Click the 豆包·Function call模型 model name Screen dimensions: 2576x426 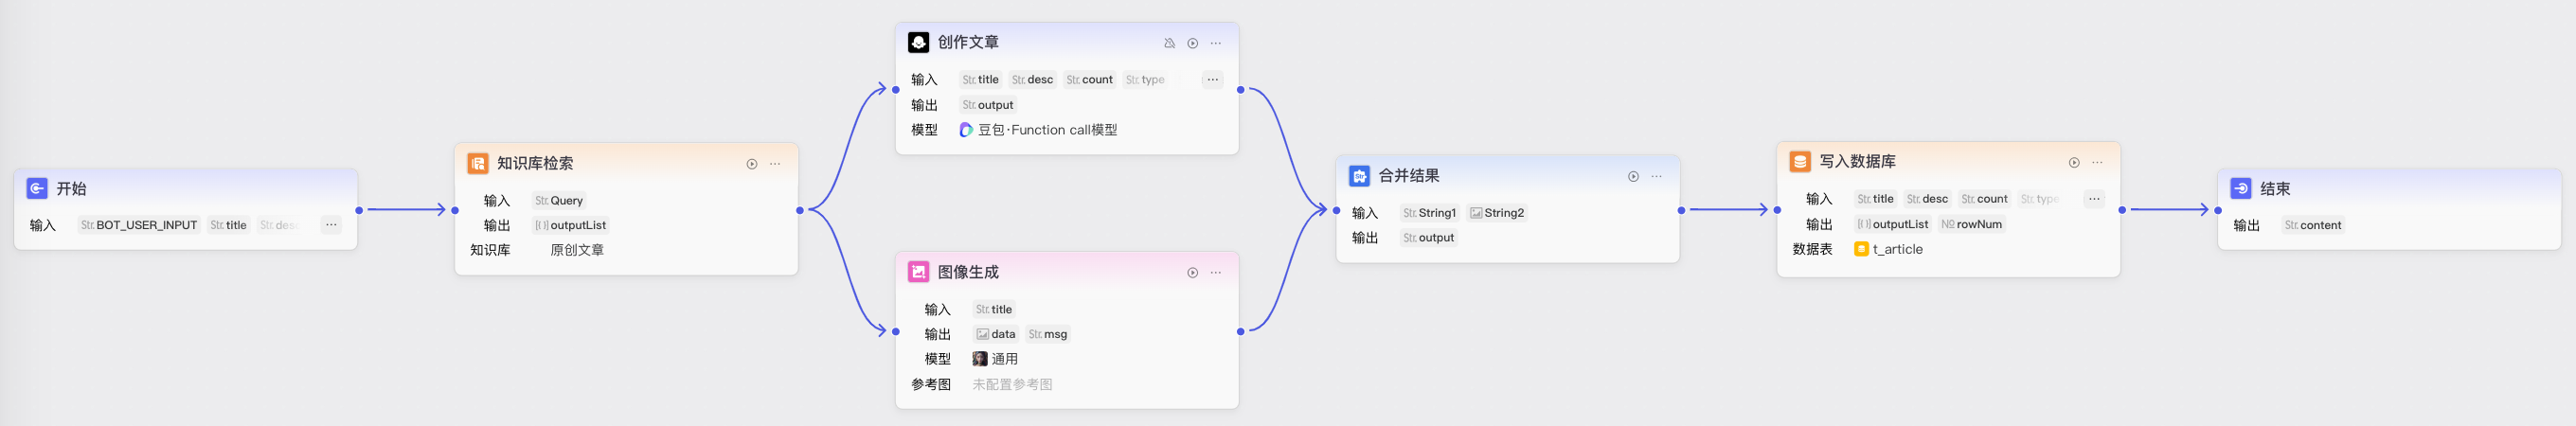1048,130
